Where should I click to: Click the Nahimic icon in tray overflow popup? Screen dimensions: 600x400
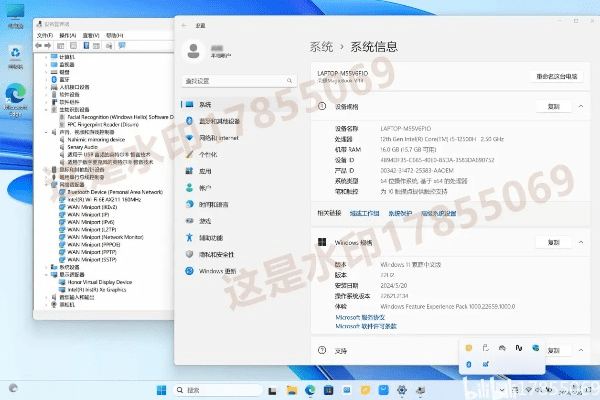519,348
